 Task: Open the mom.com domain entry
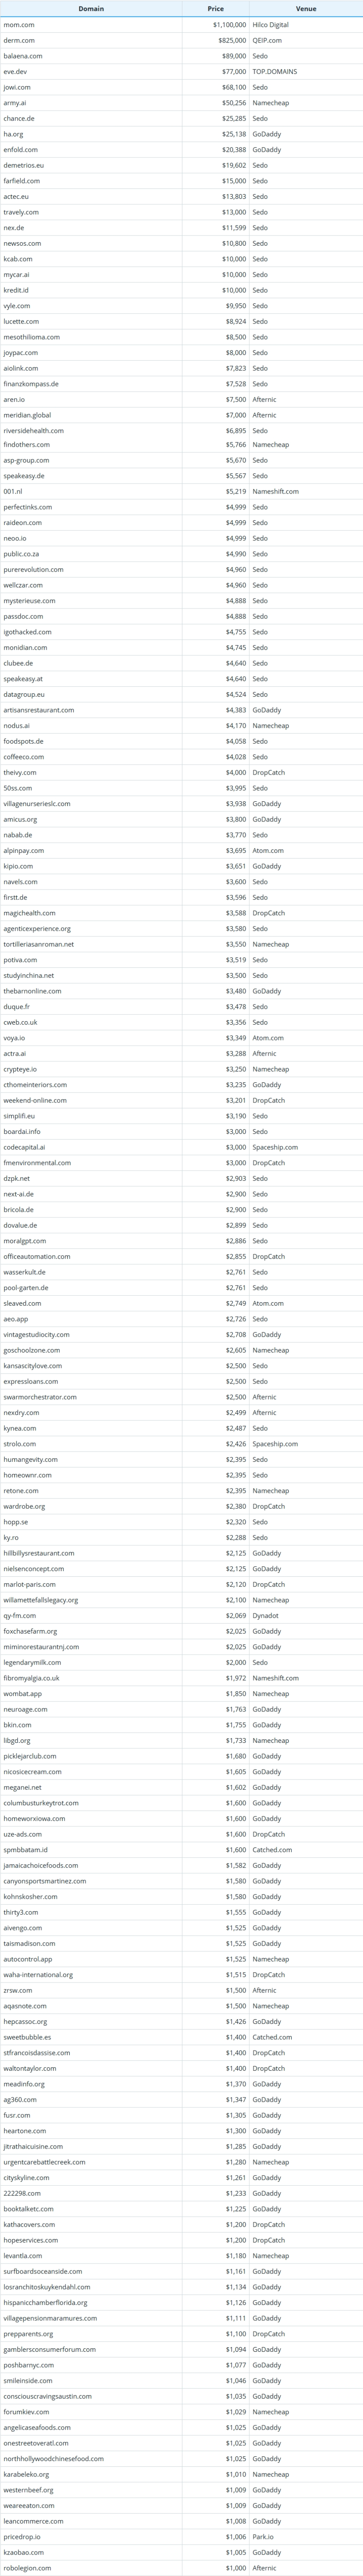(19, 25)
